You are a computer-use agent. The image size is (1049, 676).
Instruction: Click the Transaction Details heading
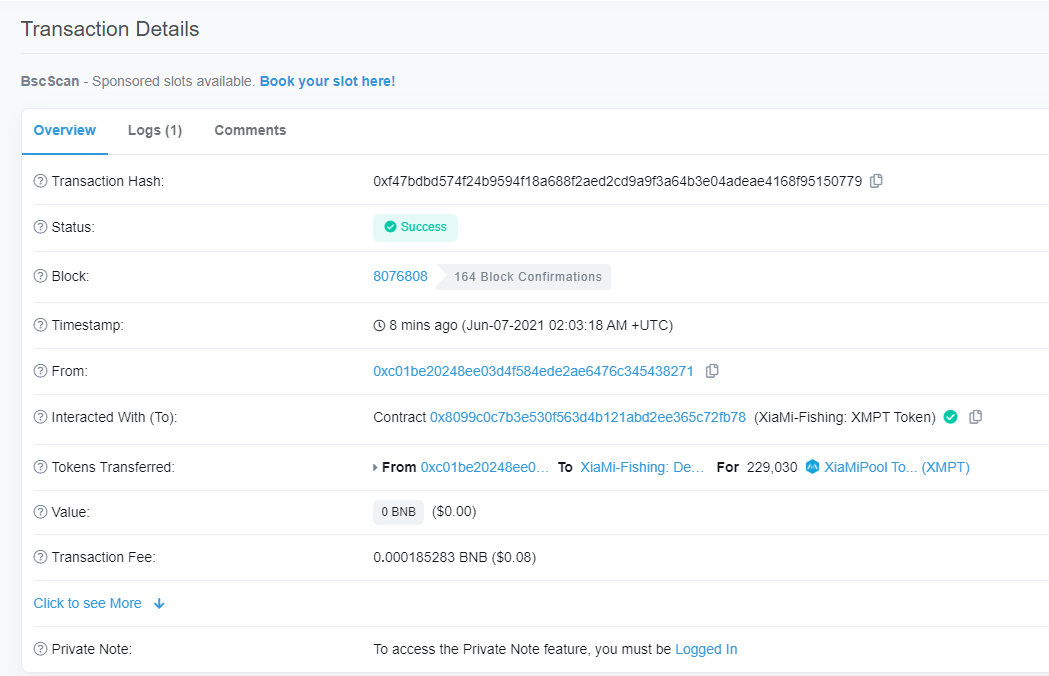click(110, 29)
